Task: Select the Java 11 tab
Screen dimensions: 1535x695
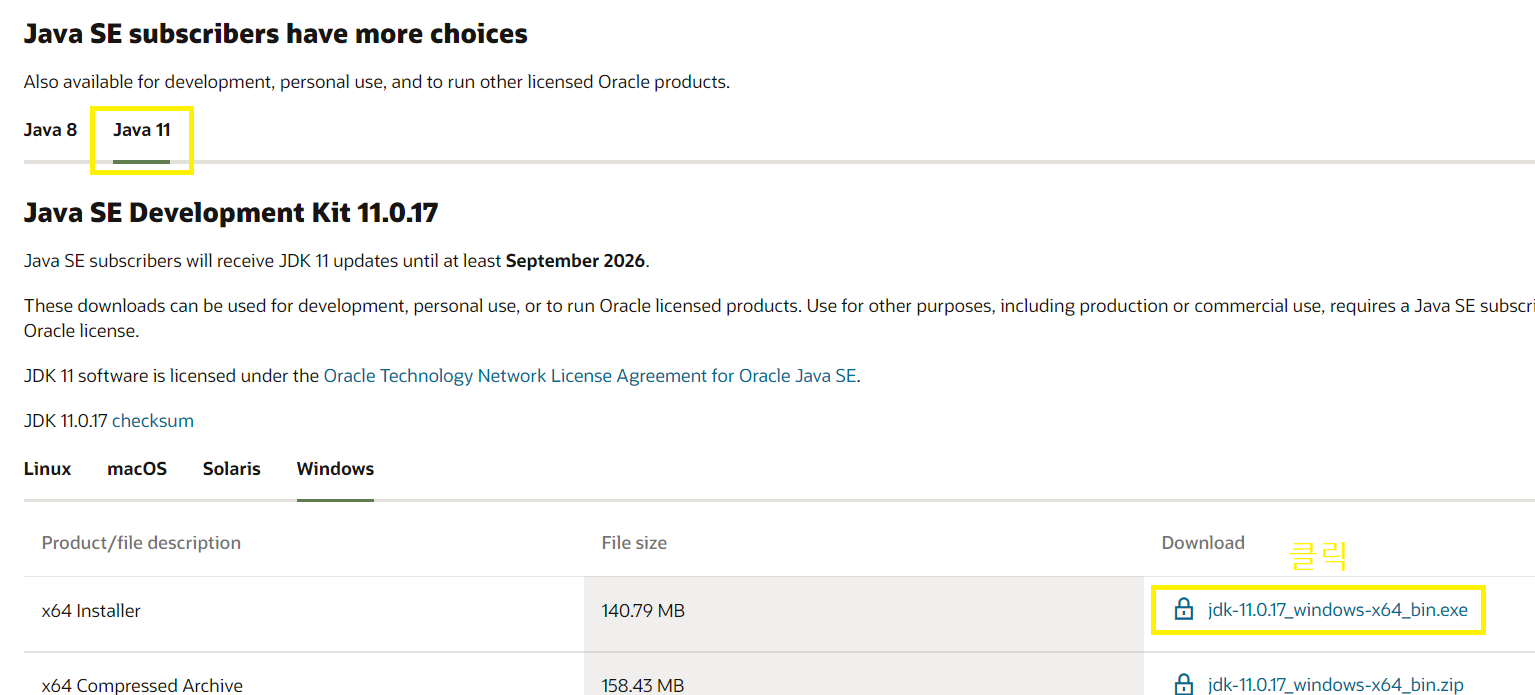Action: click(x=141, y=130)
